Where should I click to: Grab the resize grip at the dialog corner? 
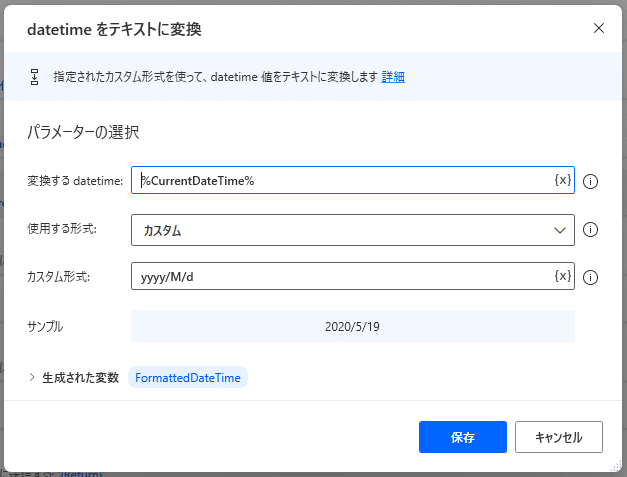pos(616,466)
